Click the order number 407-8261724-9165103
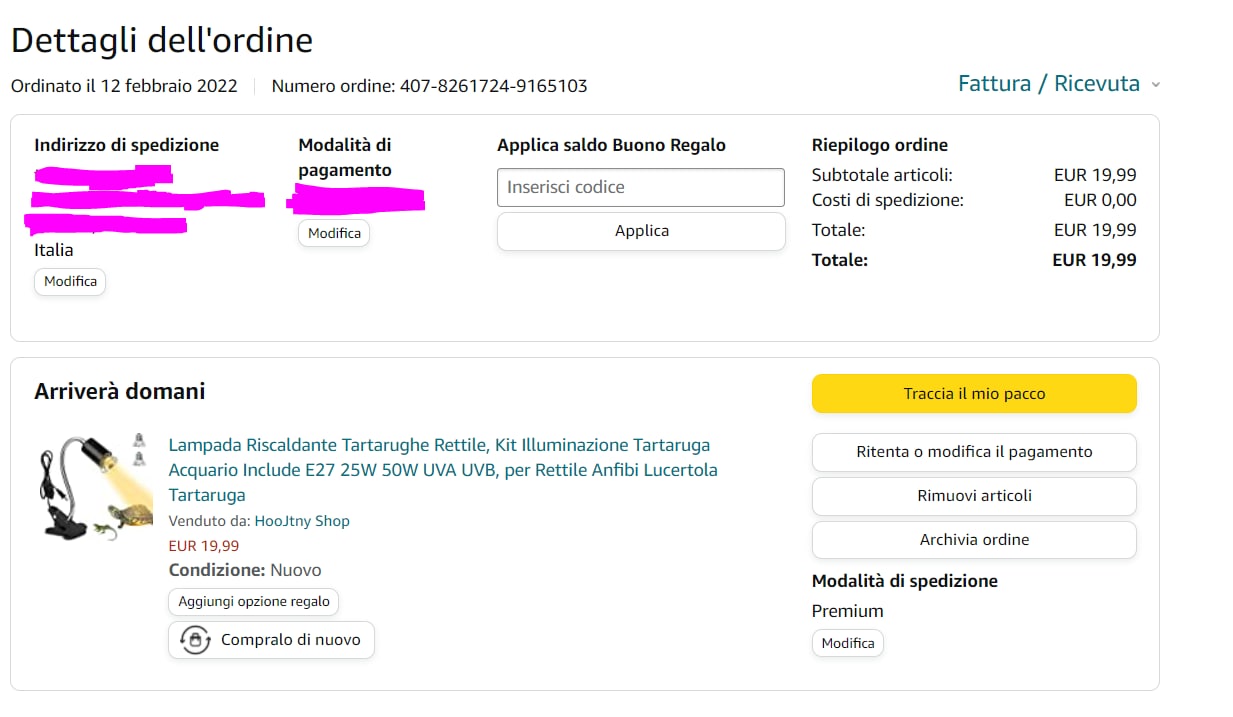Image resolution: width=1233 pixels, height=717 pixels. tap(493, 86)
